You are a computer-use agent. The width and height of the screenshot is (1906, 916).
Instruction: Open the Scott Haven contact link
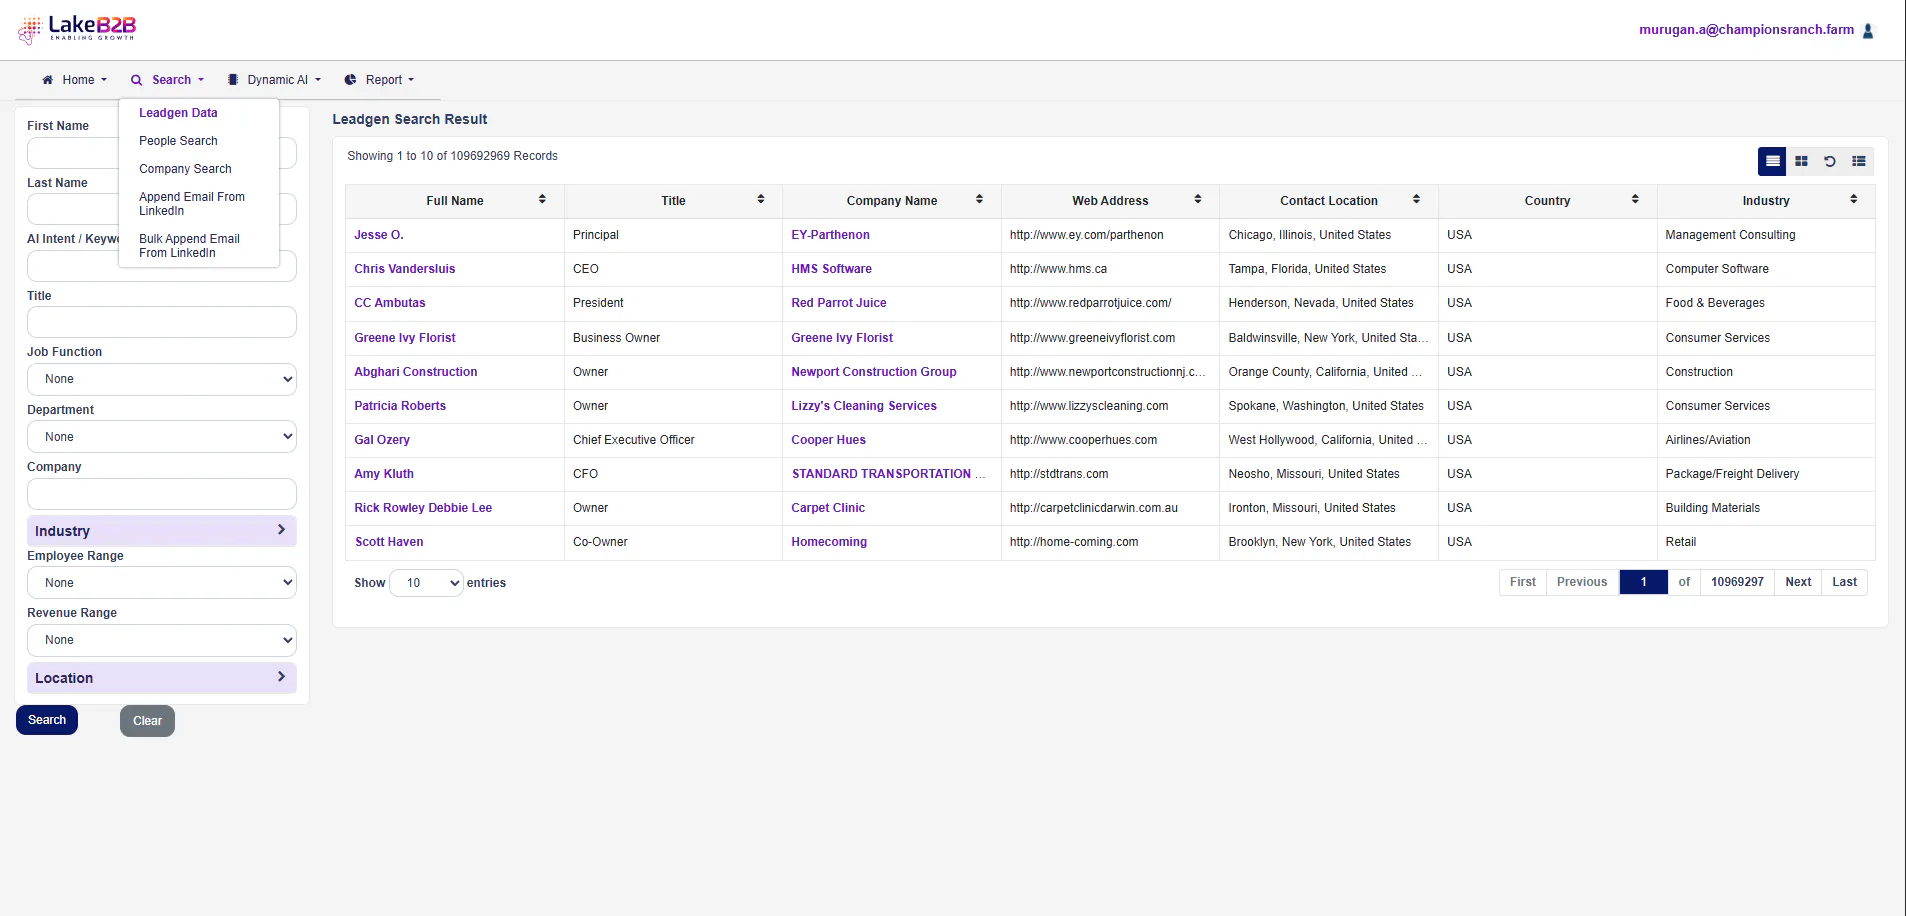[389, 542]
